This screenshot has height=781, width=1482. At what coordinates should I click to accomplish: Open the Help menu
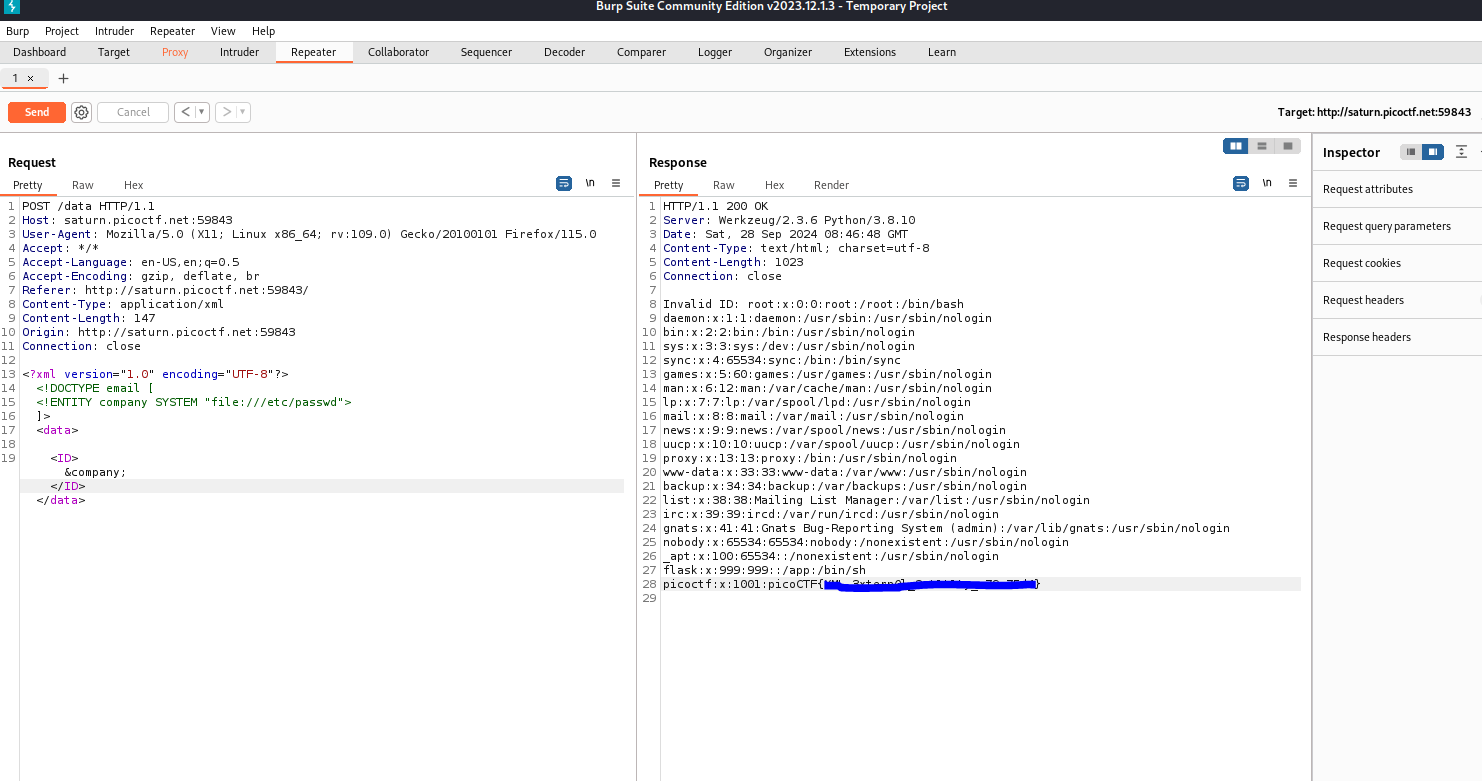(263, 31)
